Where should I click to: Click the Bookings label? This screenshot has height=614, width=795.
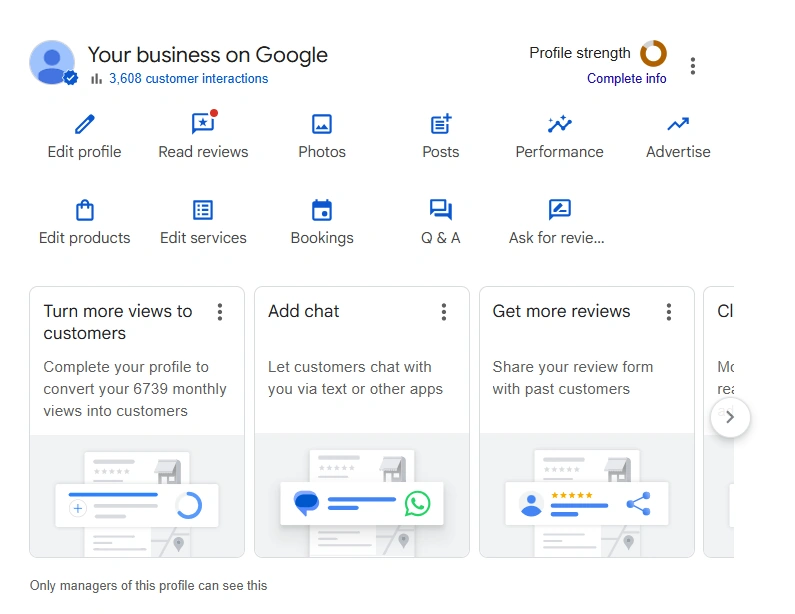pyautogui.click(x=322, y=238)
